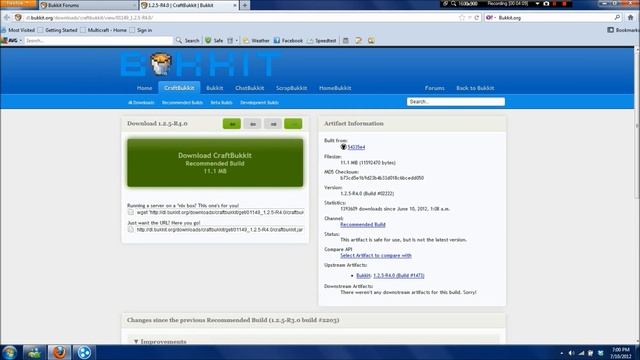Click Back to Bukkit navigation link
The image size is (640, 360).
pos(475,88)
